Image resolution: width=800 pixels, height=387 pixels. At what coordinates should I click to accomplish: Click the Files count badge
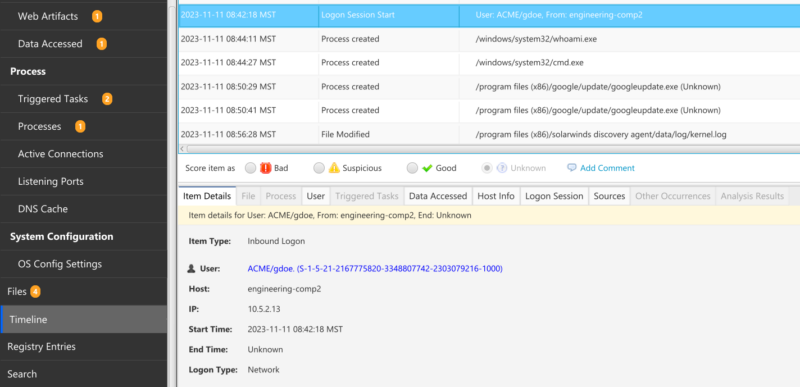(x=35, y=292)
